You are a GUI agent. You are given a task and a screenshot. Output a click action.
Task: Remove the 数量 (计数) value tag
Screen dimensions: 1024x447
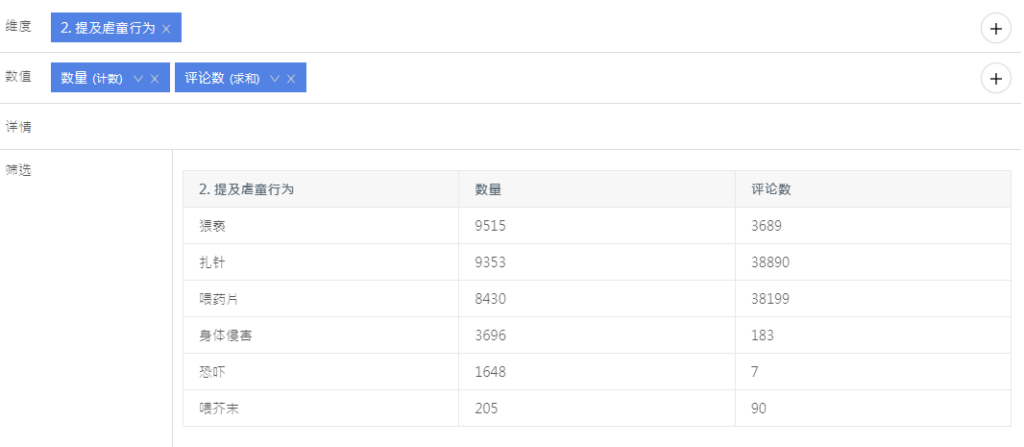[154, 79]
